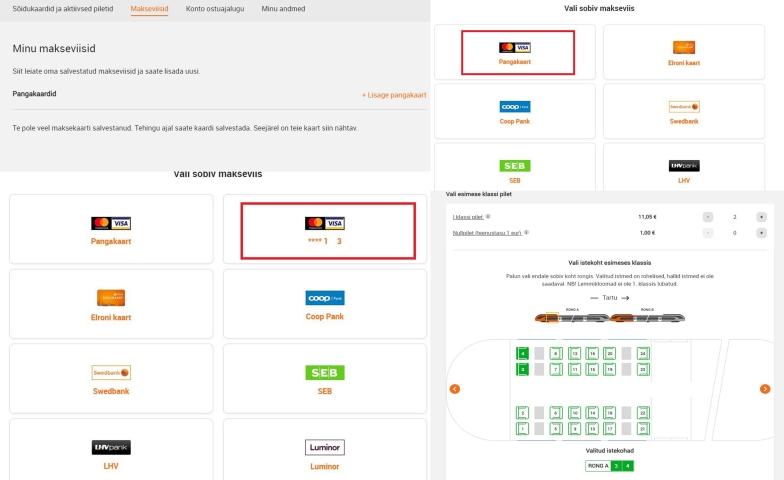
Task: Deselect green seat 3 in the carriage map
Action: (522, 370)
